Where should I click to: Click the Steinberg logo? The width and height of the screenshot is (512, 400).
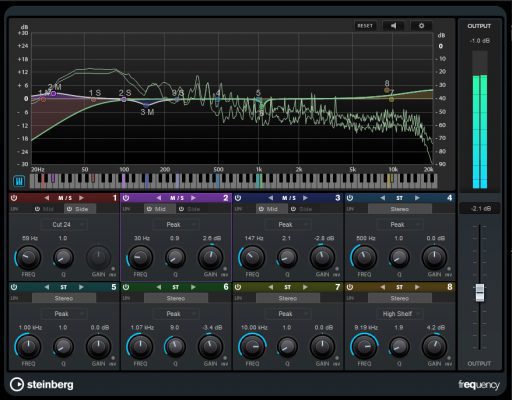point(42,384)
